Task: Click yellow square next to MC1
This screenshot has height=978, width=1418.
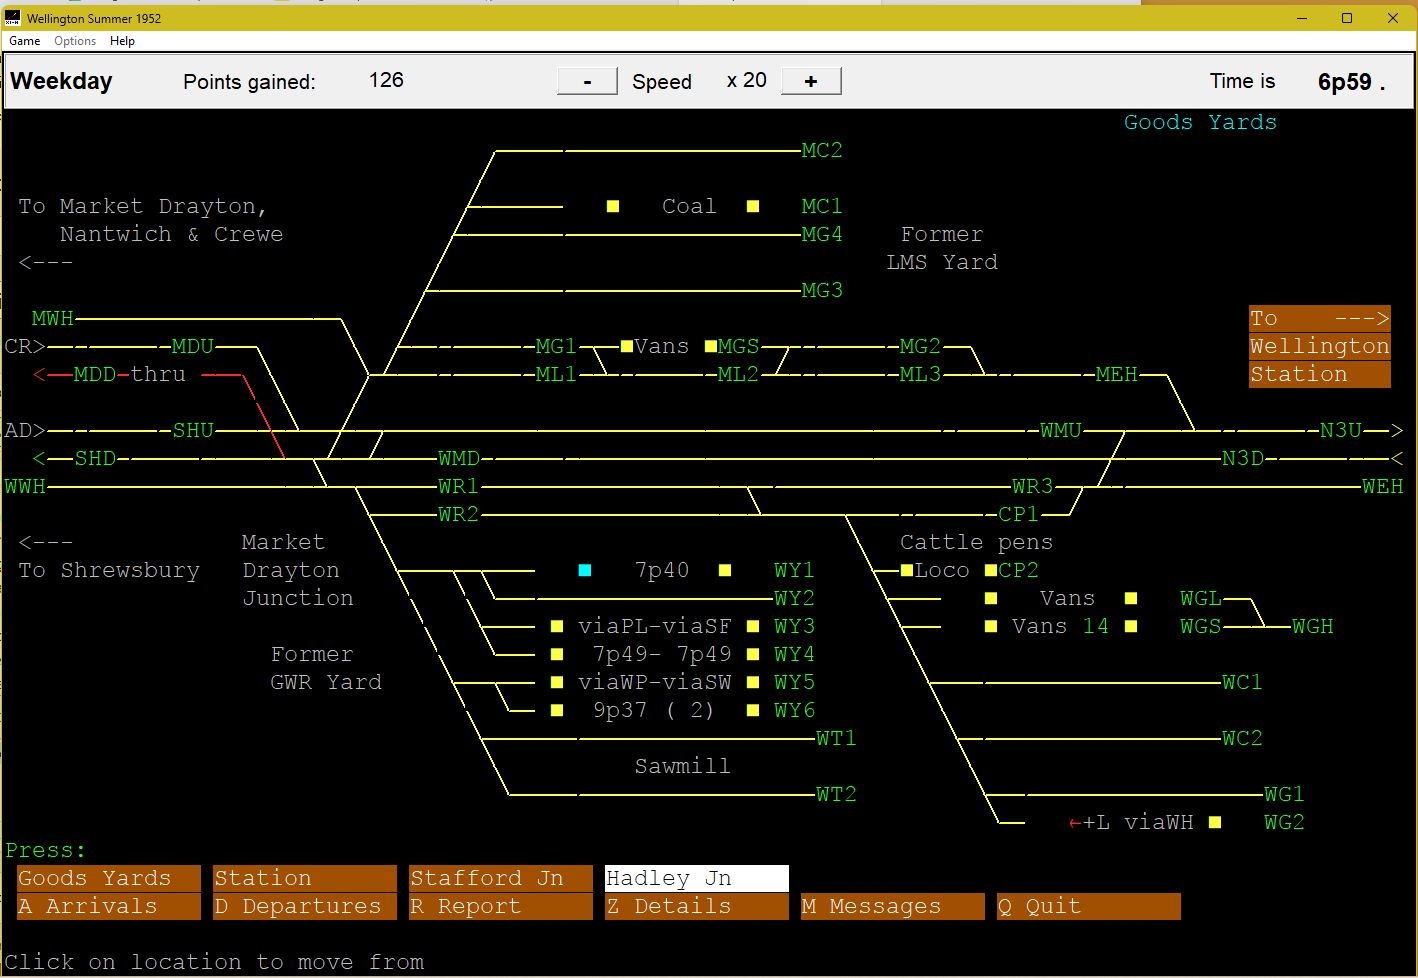Action: [753, 206]
